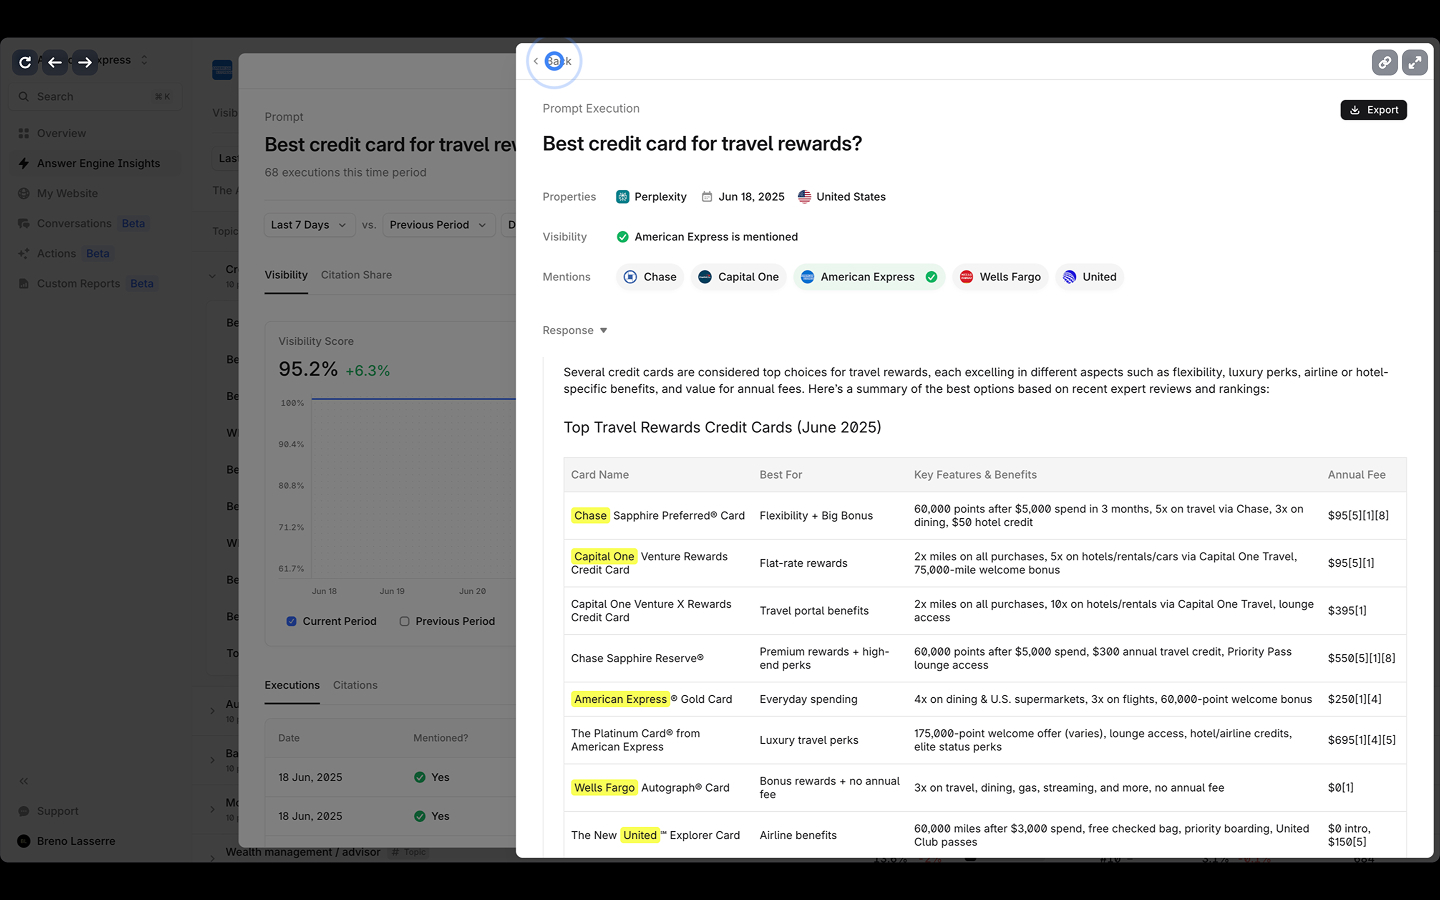
Task: Click the Overview grid icon in sidebar
Action: point(24,133)
